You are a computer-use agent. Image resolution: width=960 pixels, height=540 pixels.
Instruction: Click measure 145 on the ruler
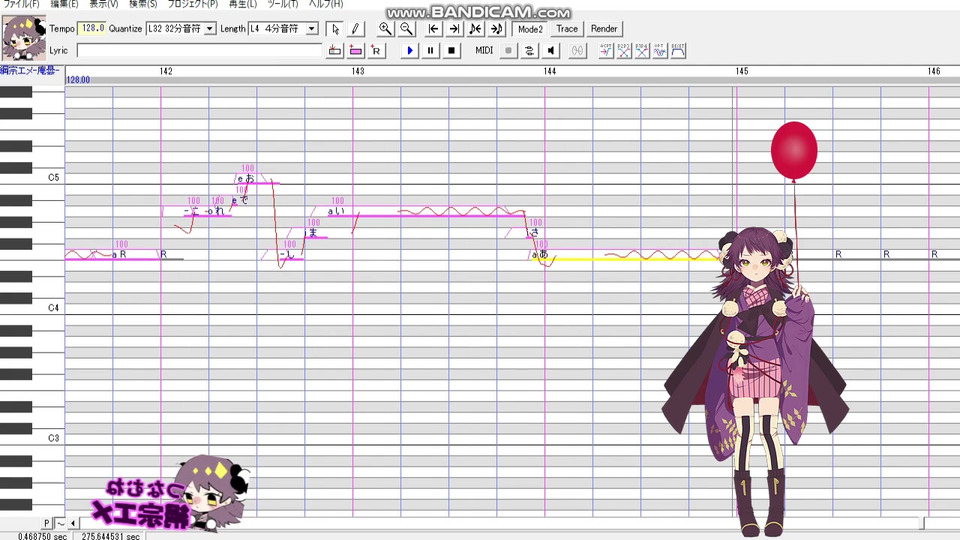(742, 71)
